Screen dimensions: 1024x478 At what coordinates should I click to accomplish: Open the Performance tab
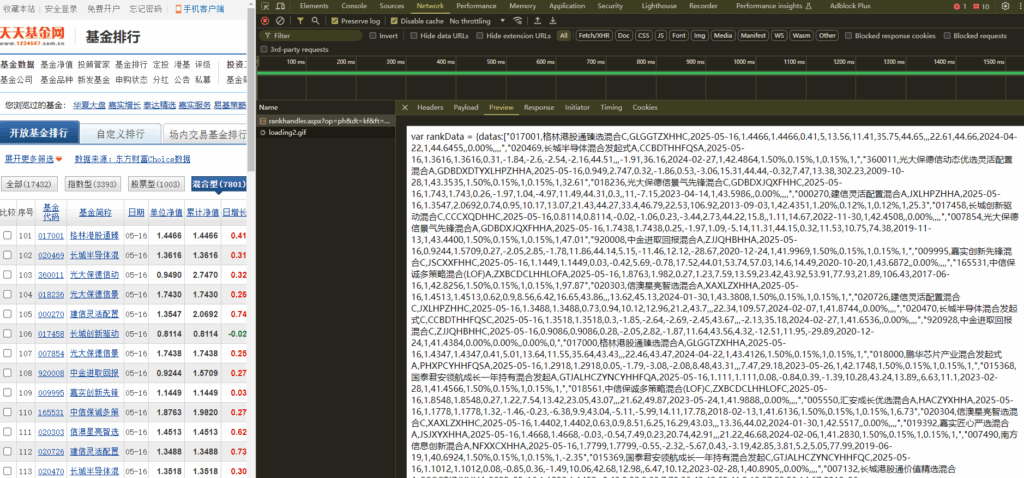pyautogui.click(x=476, y=6)
